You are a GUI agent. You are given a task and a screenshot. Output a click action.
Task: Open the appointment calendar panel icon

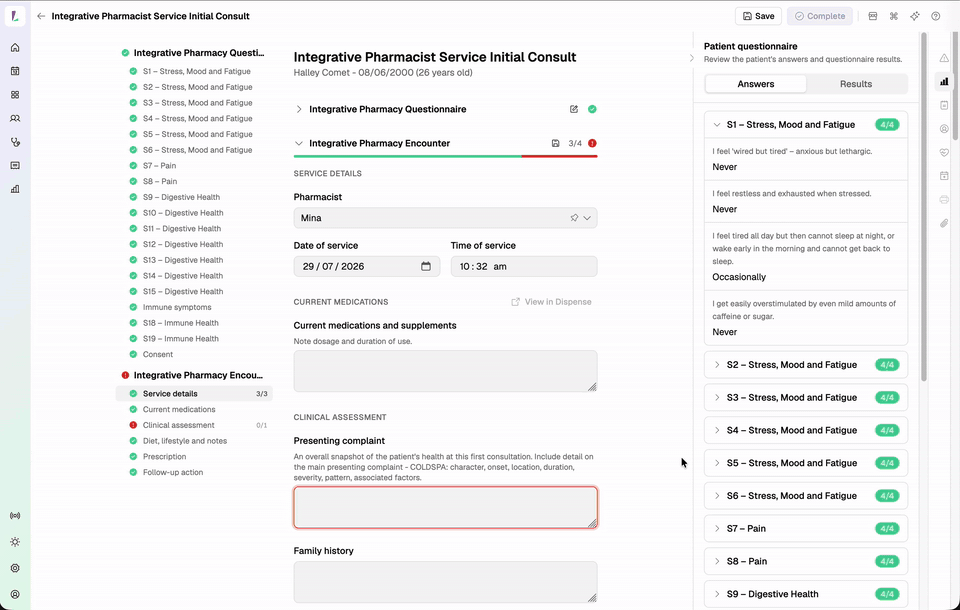[x=944, y=176]
